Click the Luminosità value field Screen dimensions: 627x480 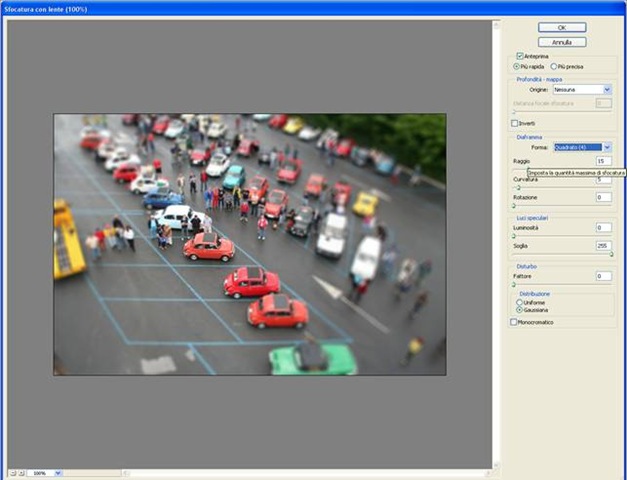point(603,227)
